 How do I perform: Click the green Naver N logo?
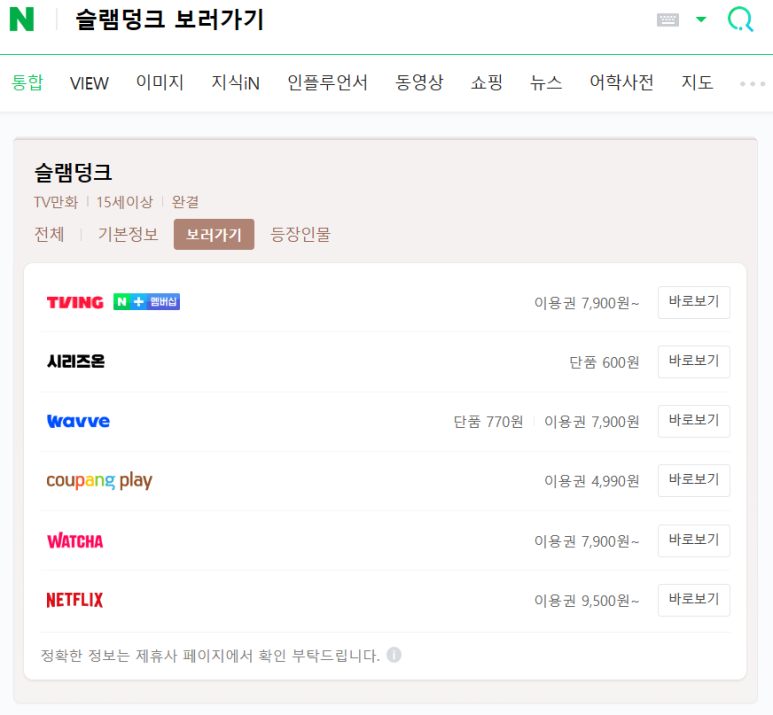click(x=22, y=19)
